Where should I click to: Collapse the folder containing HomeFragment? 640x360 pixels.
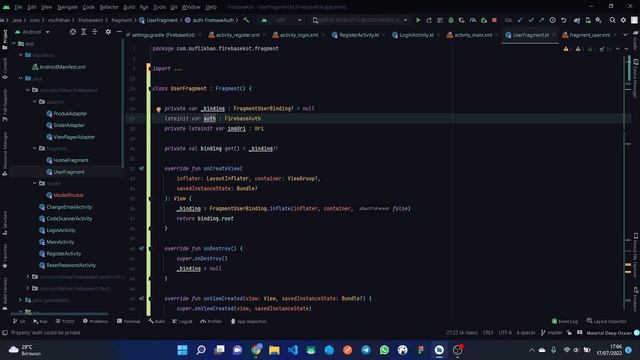(x=35, y=148)
